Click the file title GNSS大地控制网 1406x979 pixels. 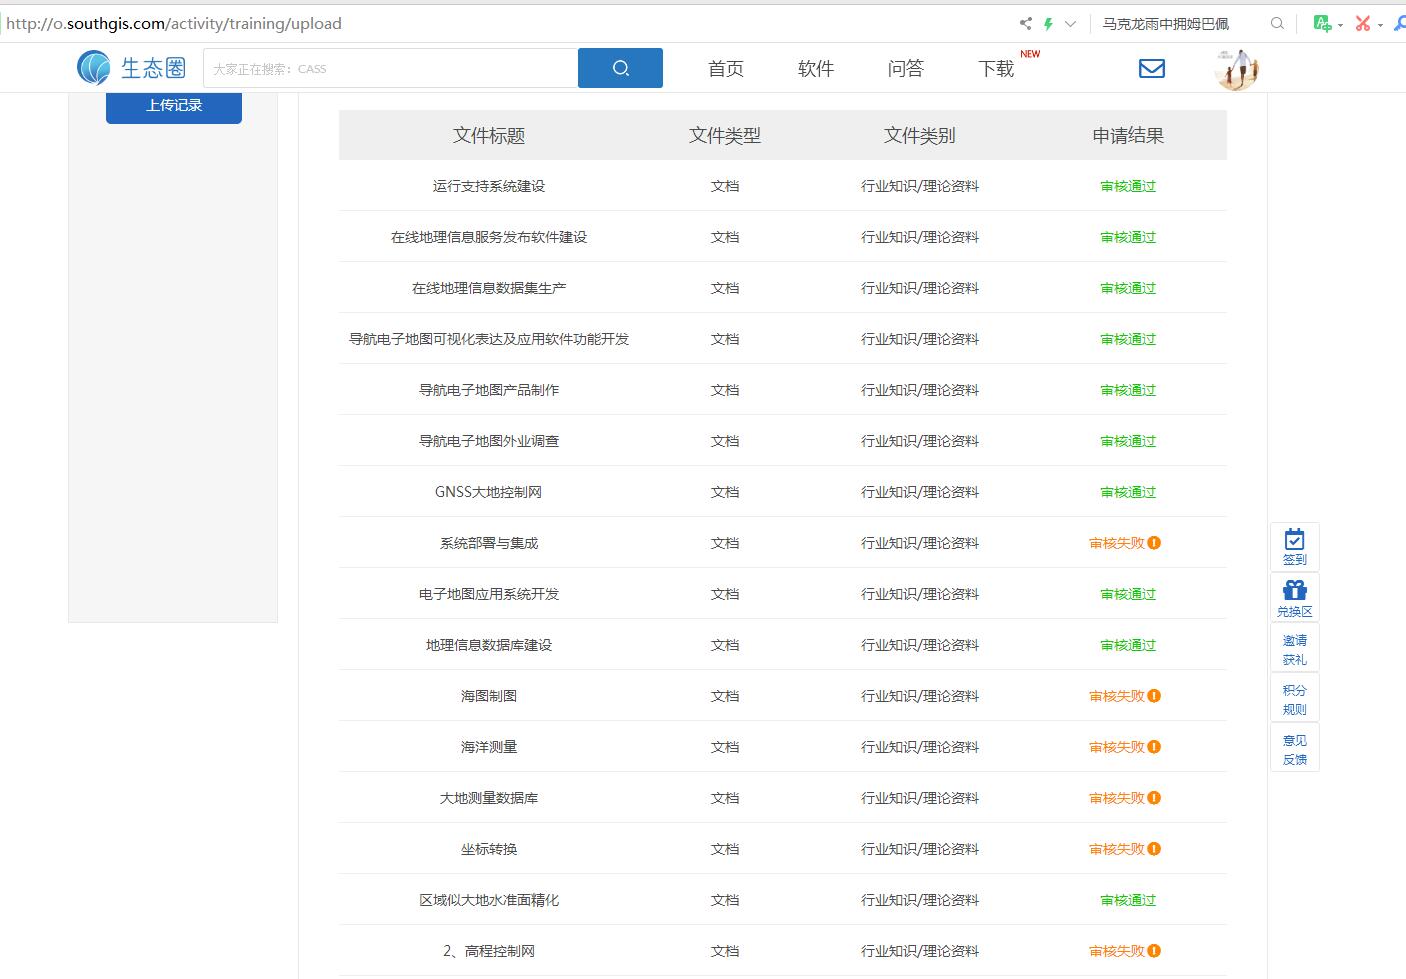[x=489, y=492]
